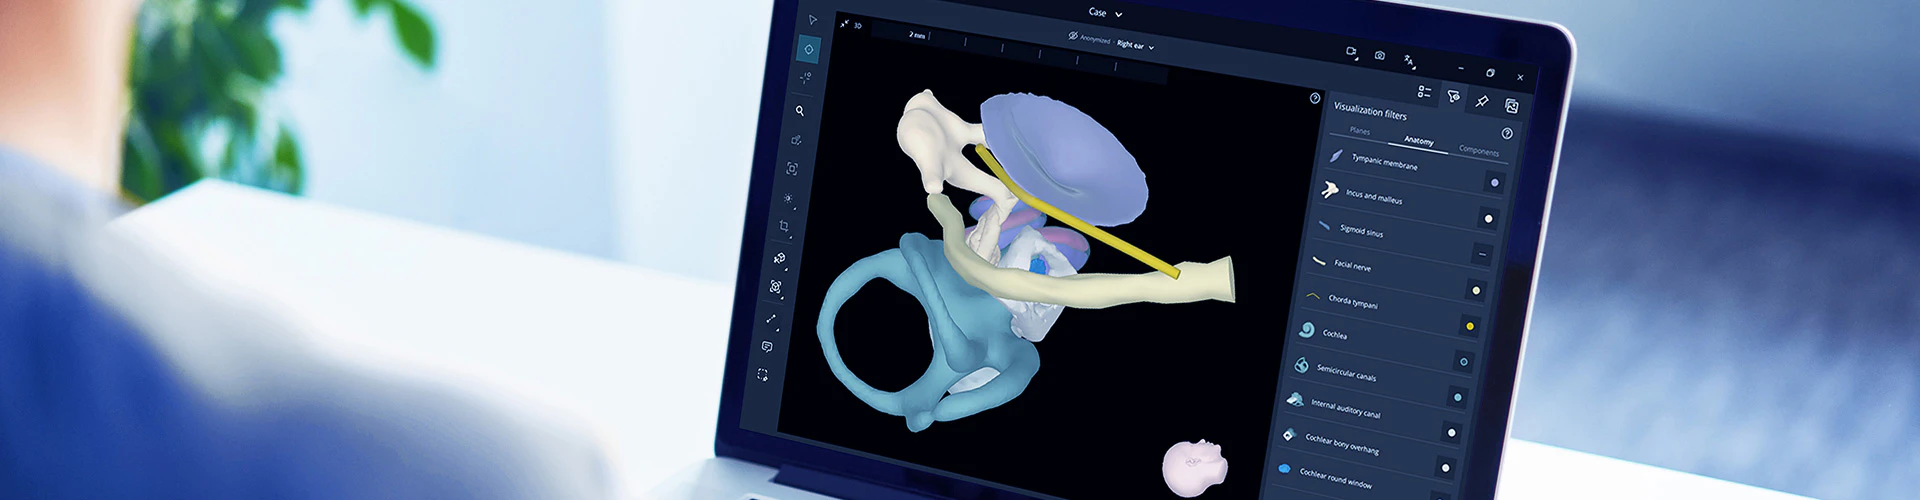
Task: Switch to the Planes tab
Action: (1360, 131)
